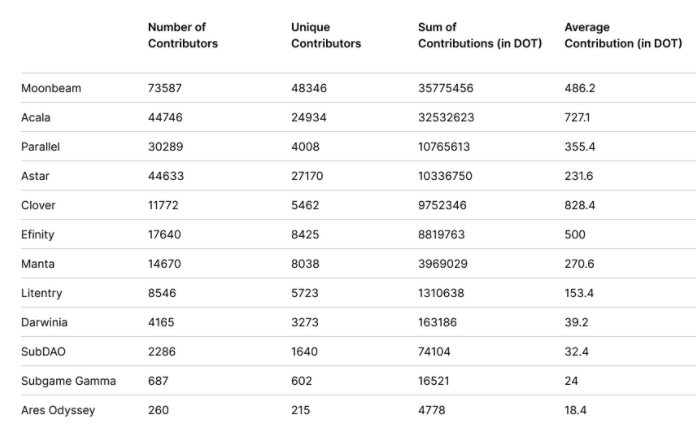Viewport: 696px width, 428px height.
Task: Select the Manta row label
Action: (38, 264)
